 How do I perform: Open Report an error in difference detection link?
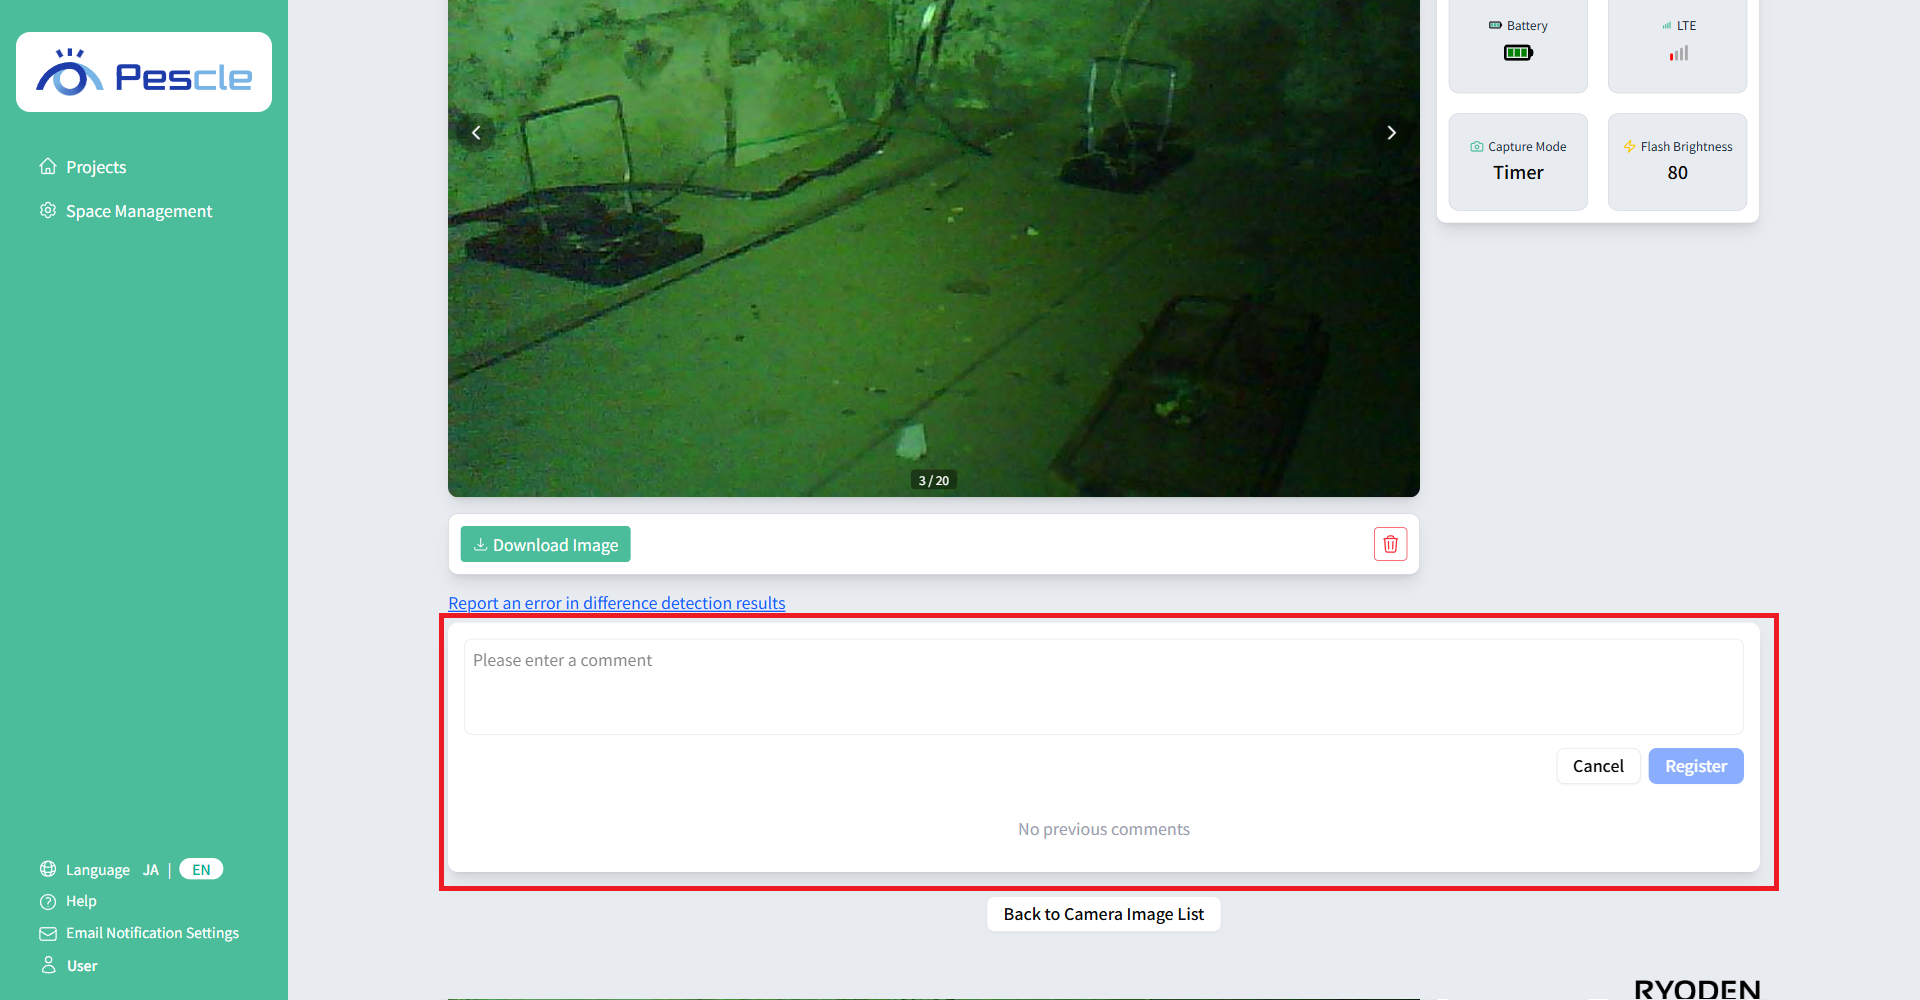(617, 603)
